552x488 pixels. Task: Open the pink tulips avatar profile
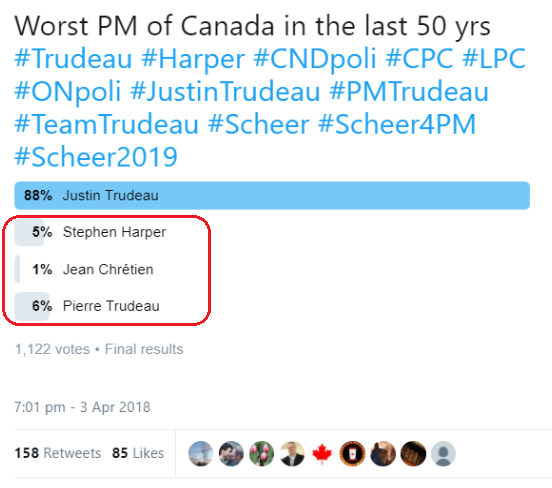coord(262,453)
